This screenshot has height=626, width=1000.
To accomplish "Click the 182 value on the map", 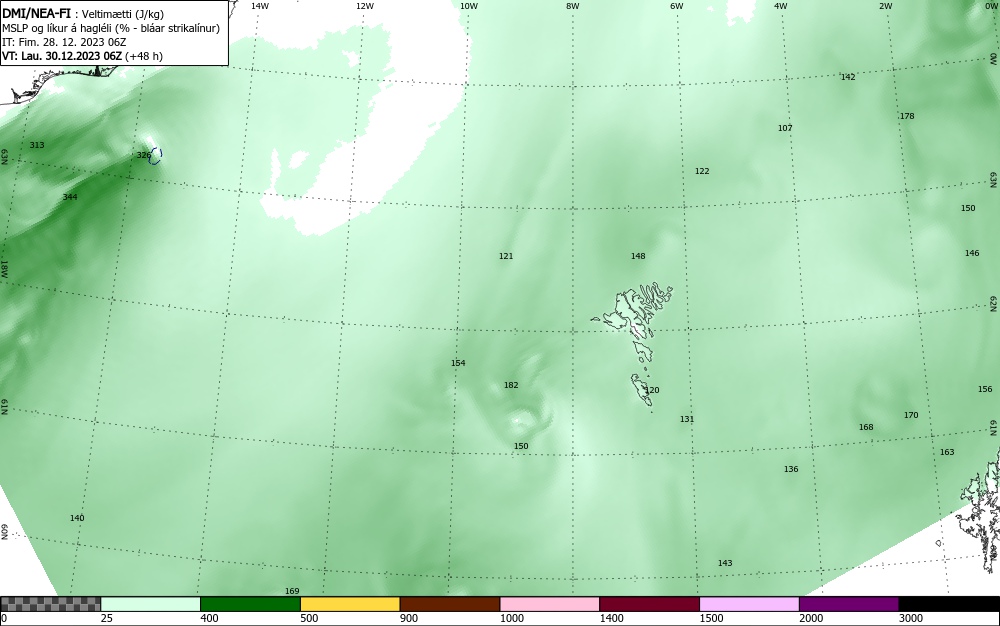I will click(x=511, y=385).
